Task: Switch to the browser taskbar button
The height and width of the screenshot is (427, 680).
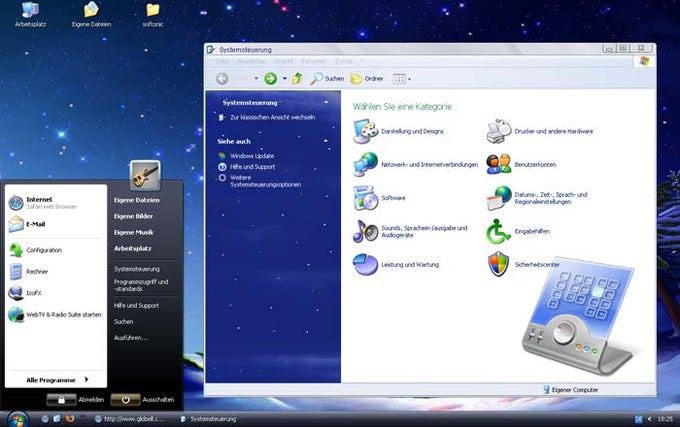Action: tap(130, 419)
